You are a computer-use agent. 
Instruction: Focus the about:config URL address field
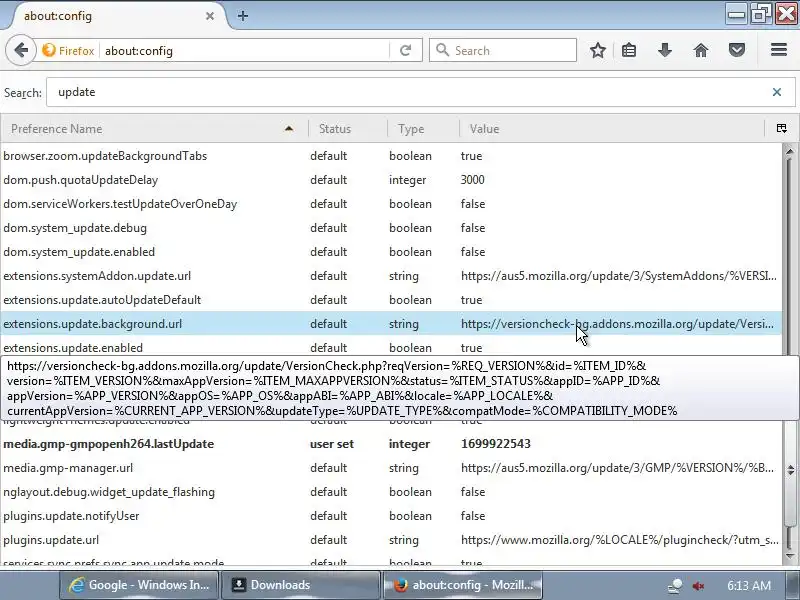coord(245,51)
